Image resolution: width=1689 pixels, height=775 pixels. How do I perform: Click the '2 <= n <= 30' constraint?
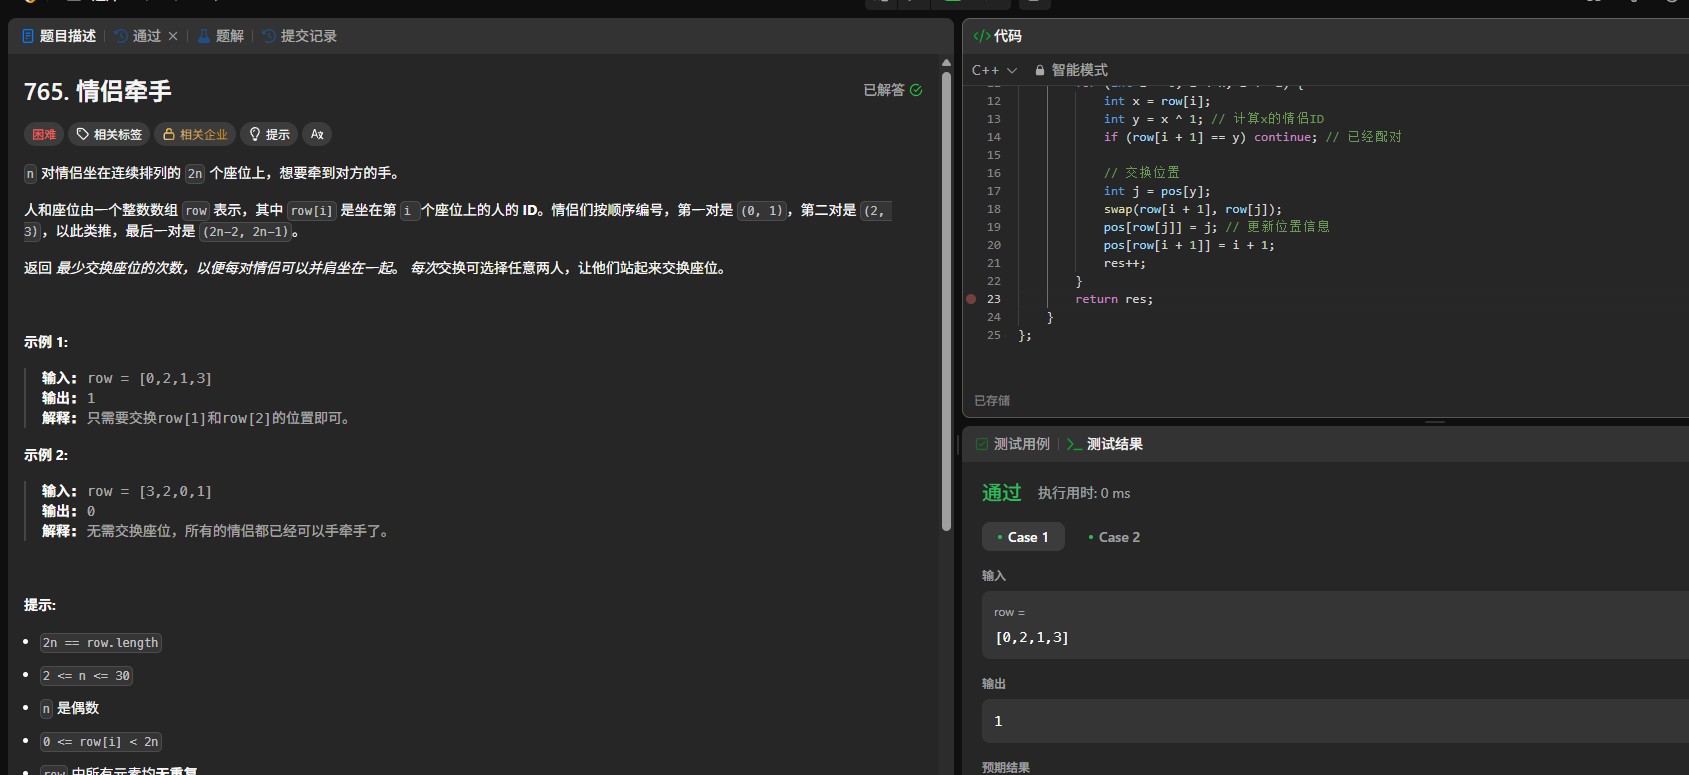pos(86,676)
